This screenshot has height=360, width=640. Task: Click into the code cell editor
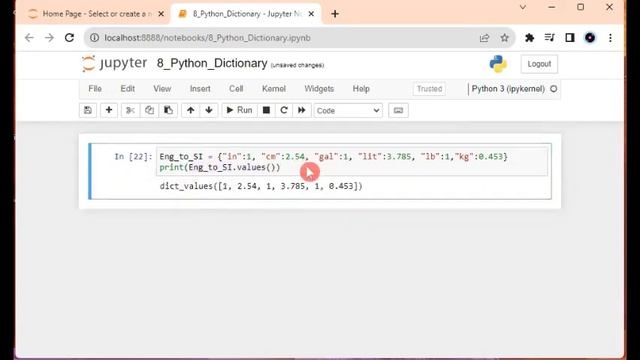pos(352,162)
